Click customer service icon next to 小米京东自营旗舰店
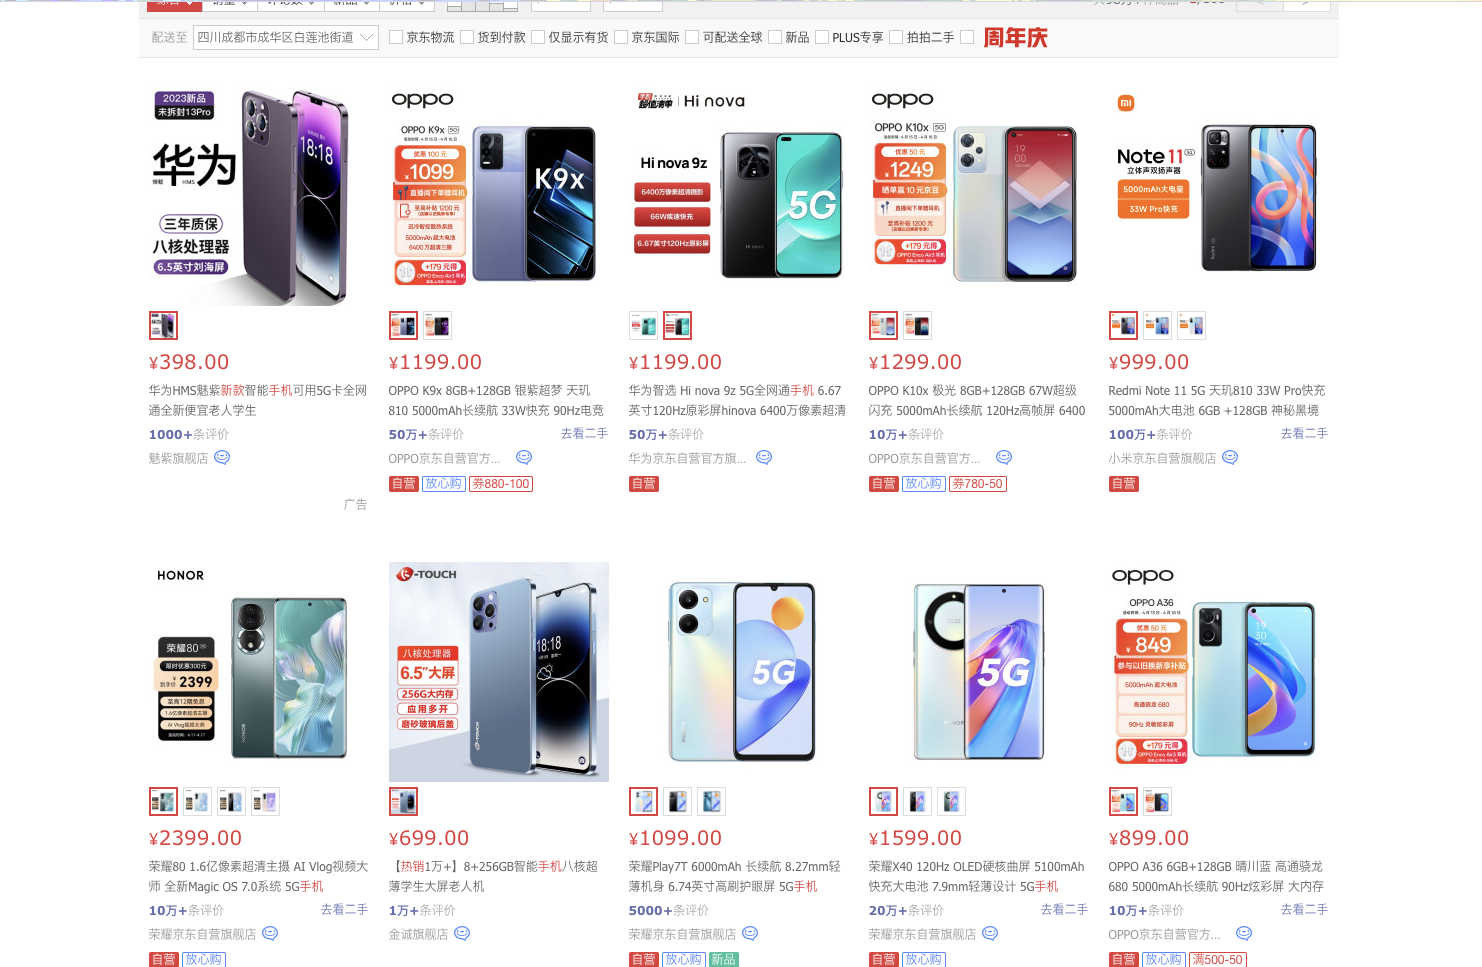The height and width of the screenshot is (967, 1482). (1230, 457)
